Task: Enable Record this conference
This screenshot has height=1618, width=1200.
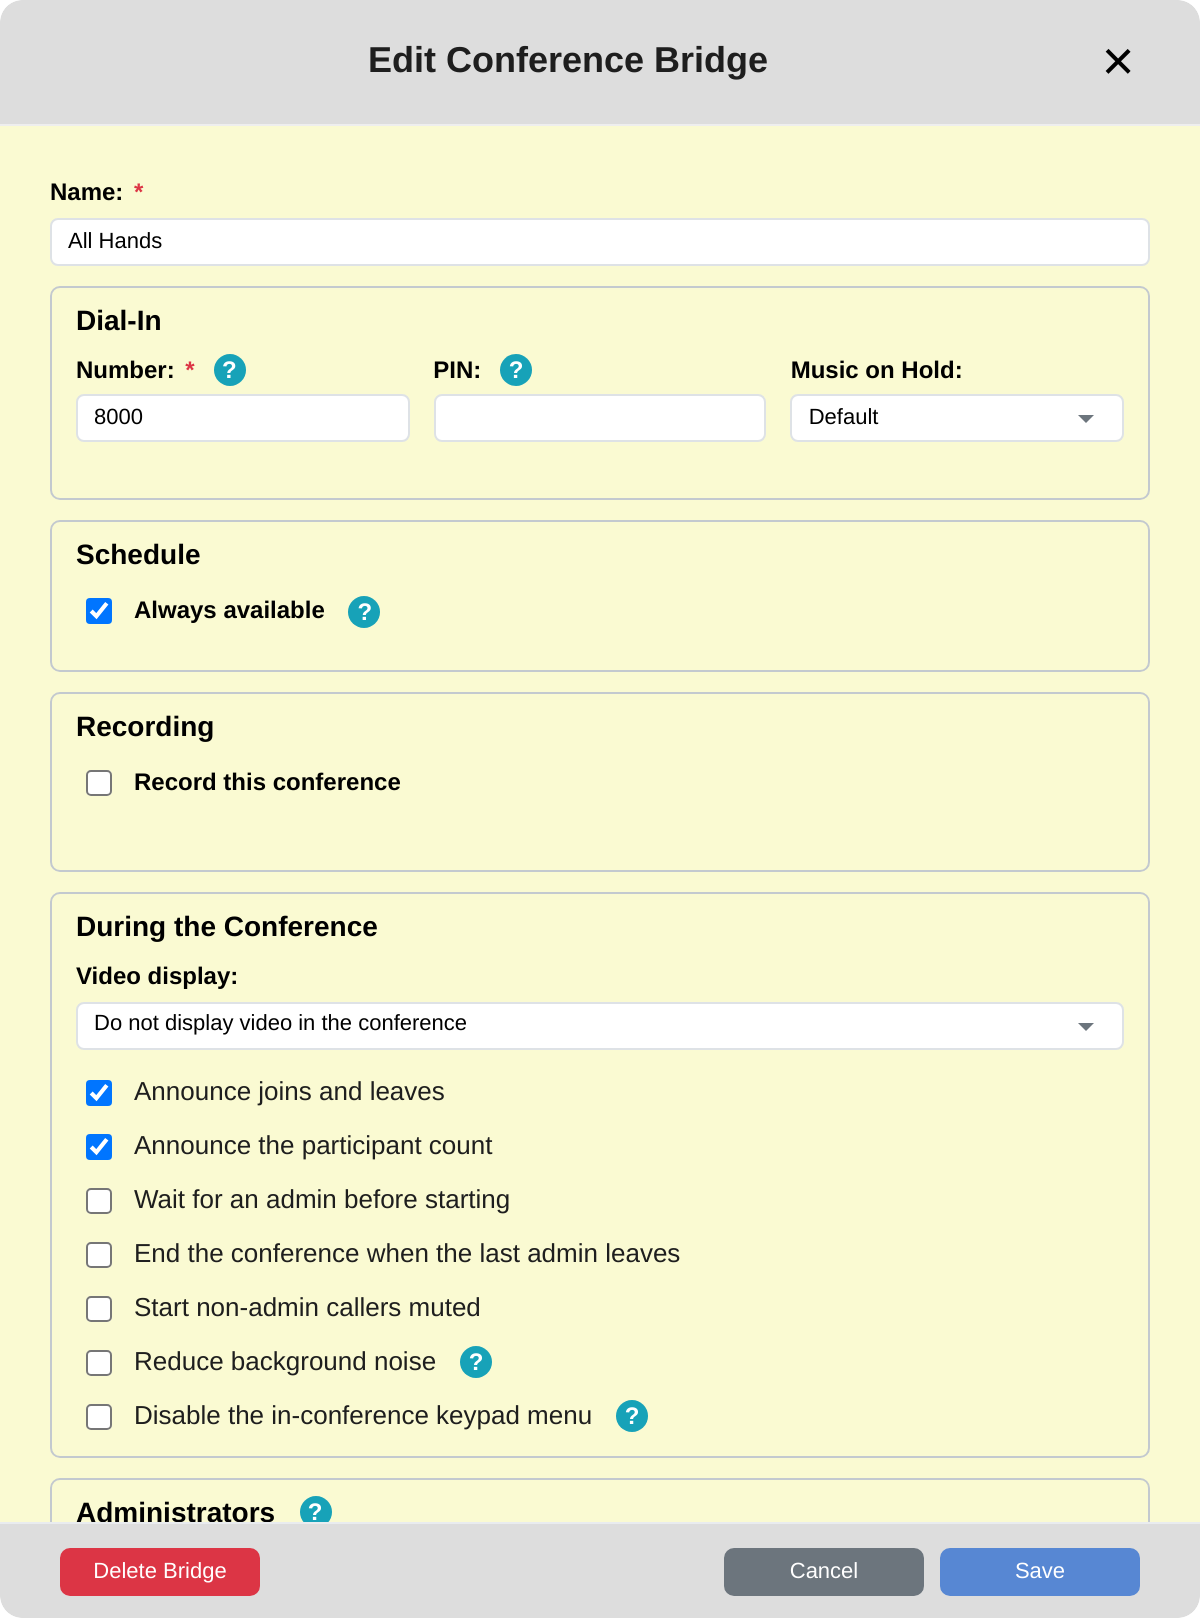Action: click(x=99, y=783)
